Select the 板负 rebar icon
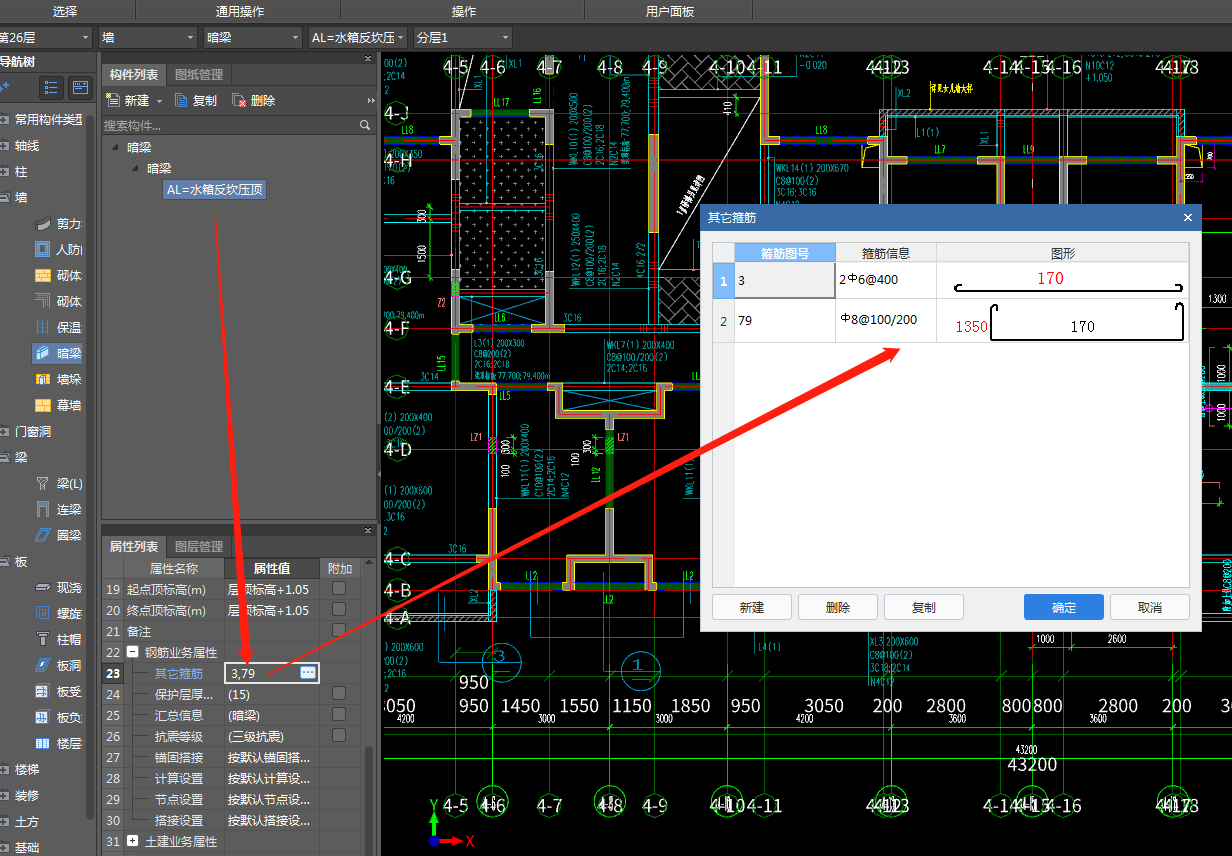The image size is (1232, 856). point(43,717)
